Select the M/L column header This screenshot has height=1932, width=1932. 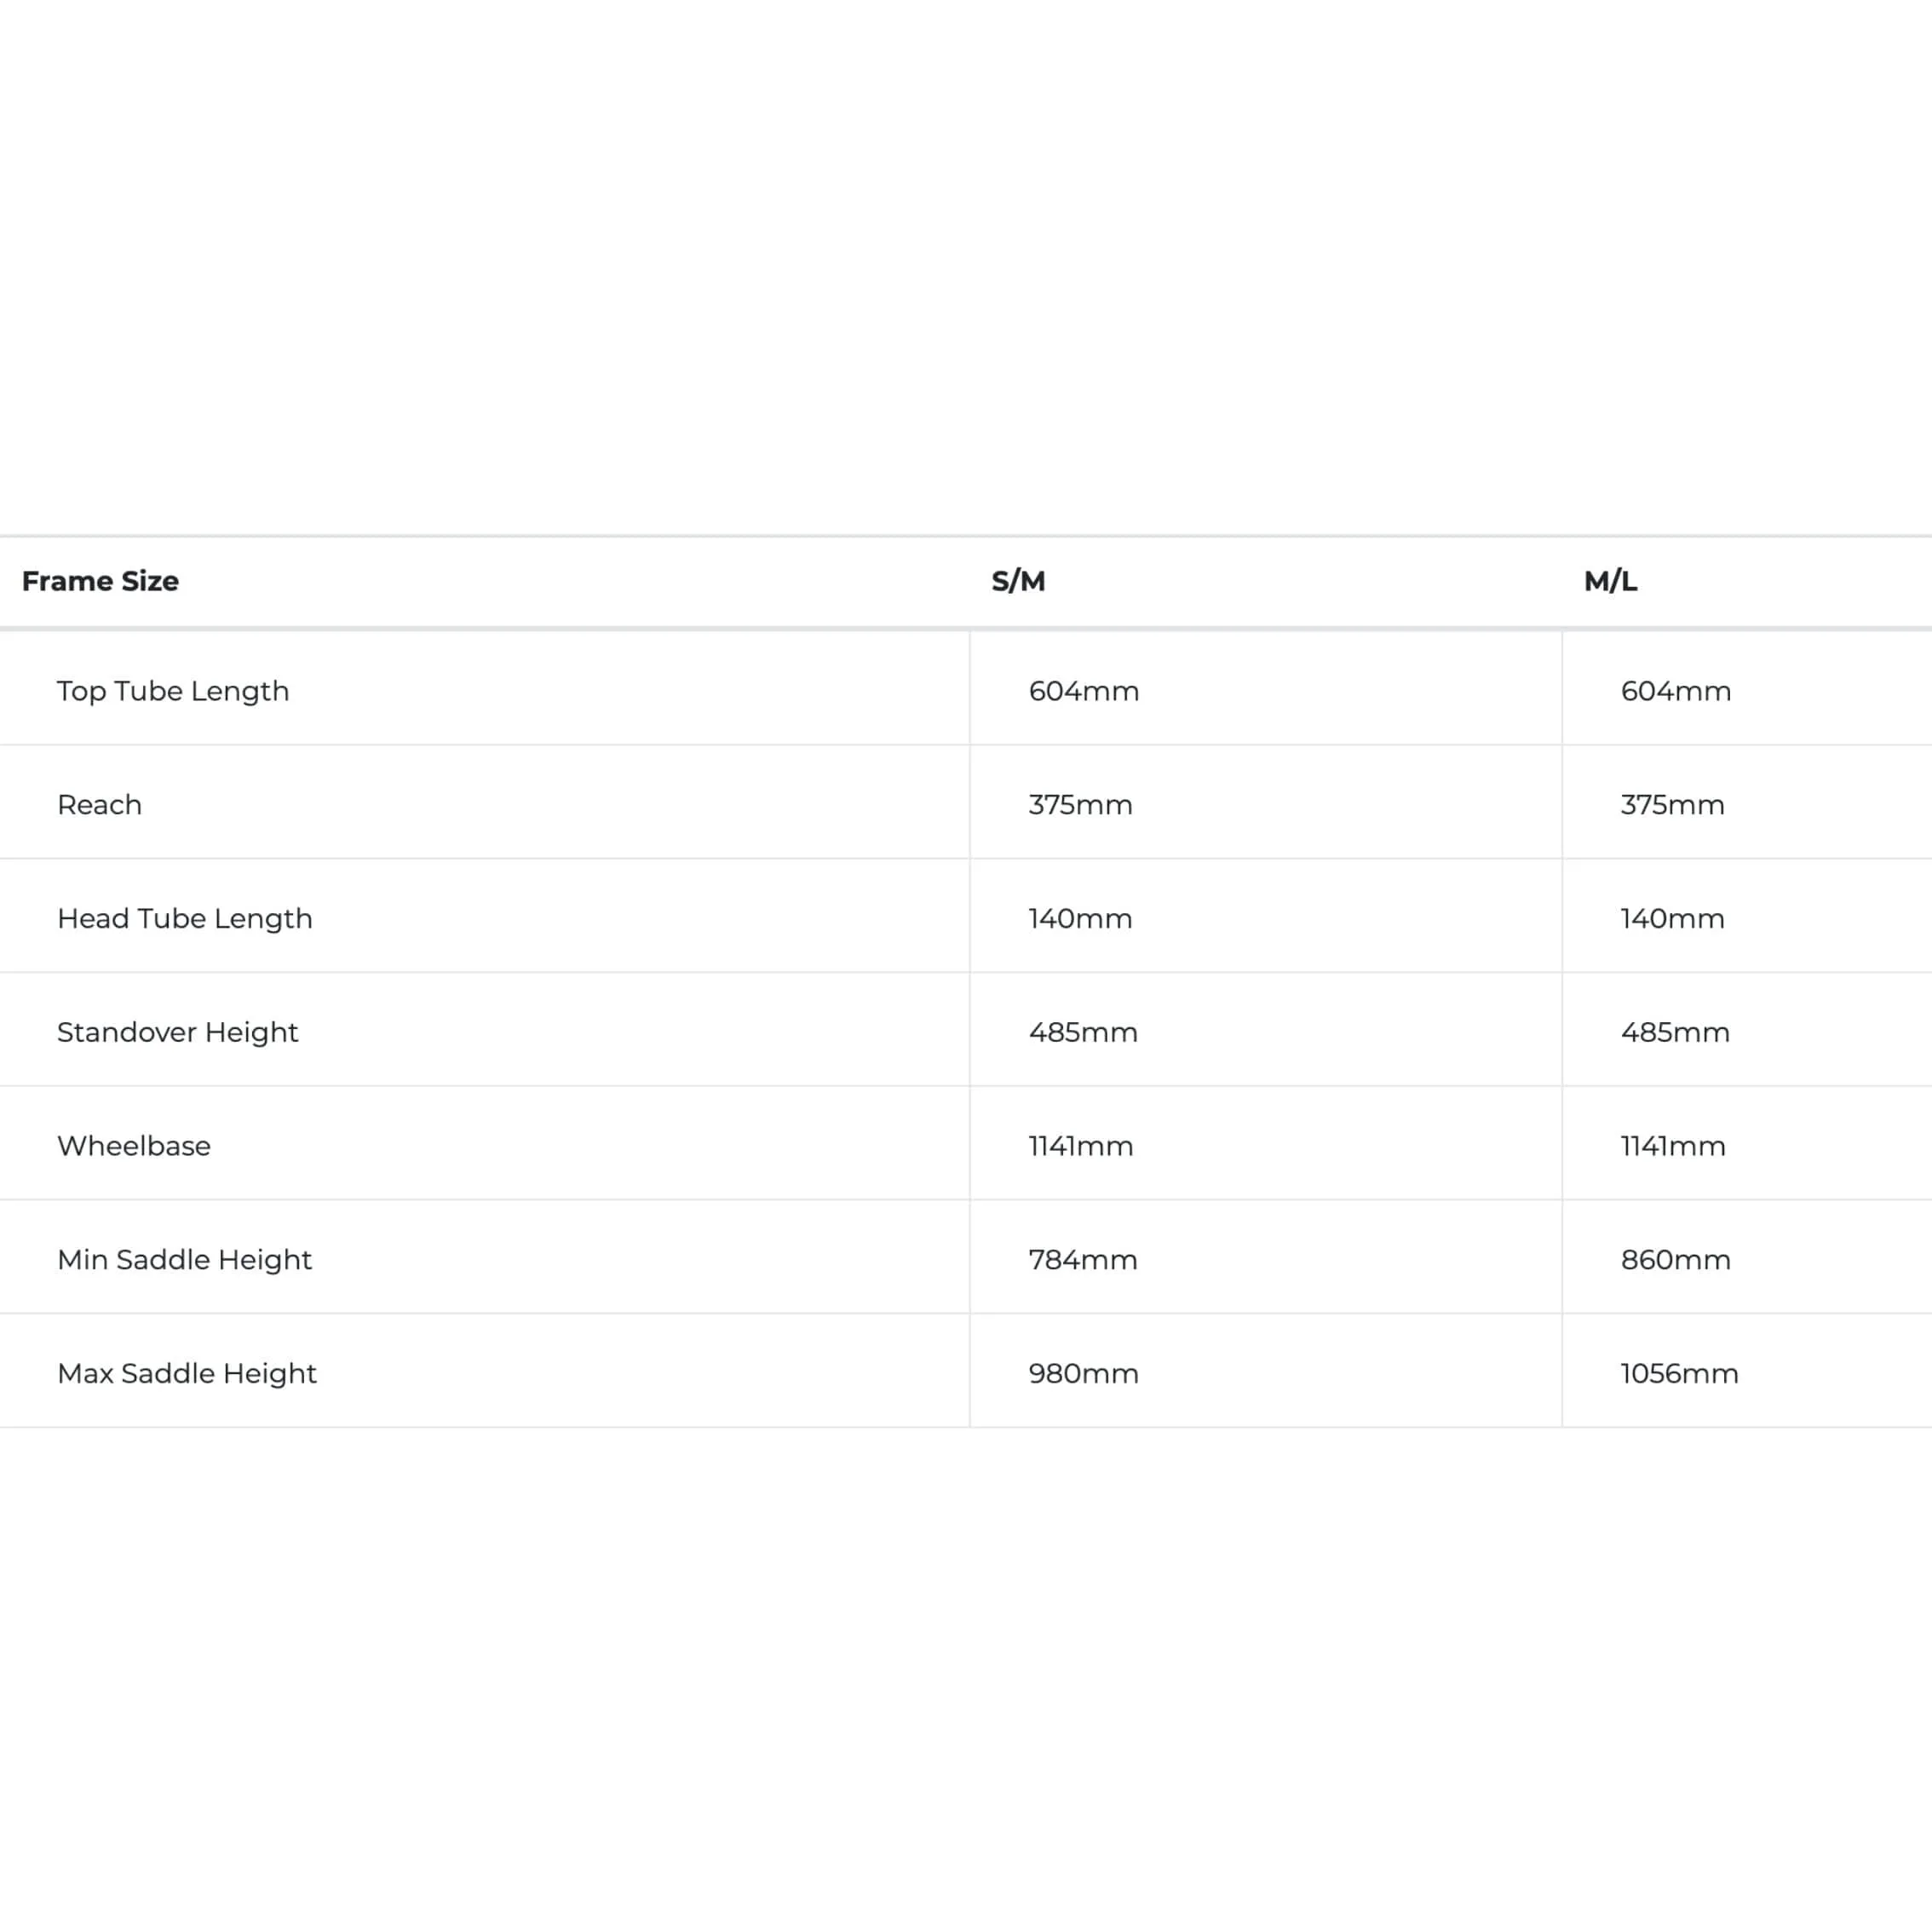[x=1610, y=581]
